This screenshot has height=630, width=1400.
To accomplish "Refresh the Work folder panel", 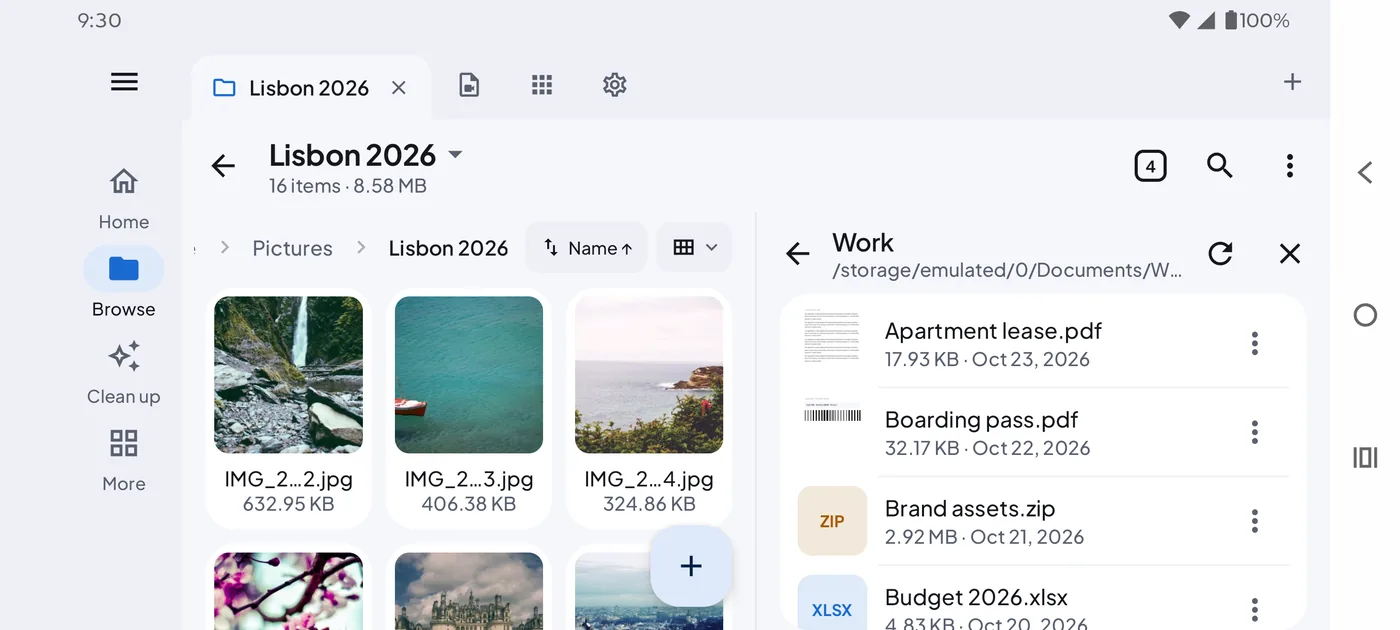I will point(1220,254).
